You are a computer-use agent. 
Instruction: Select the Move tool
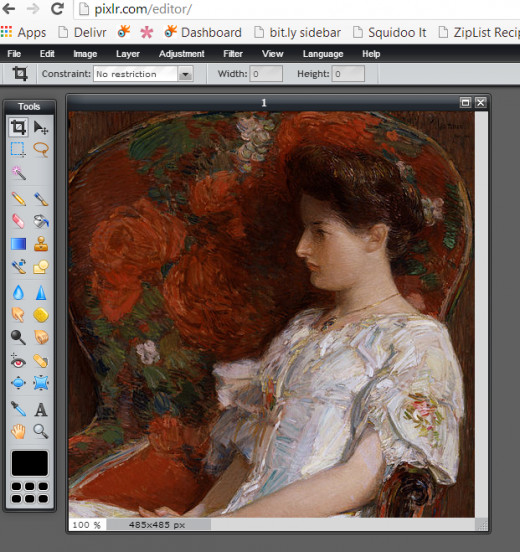41,127
